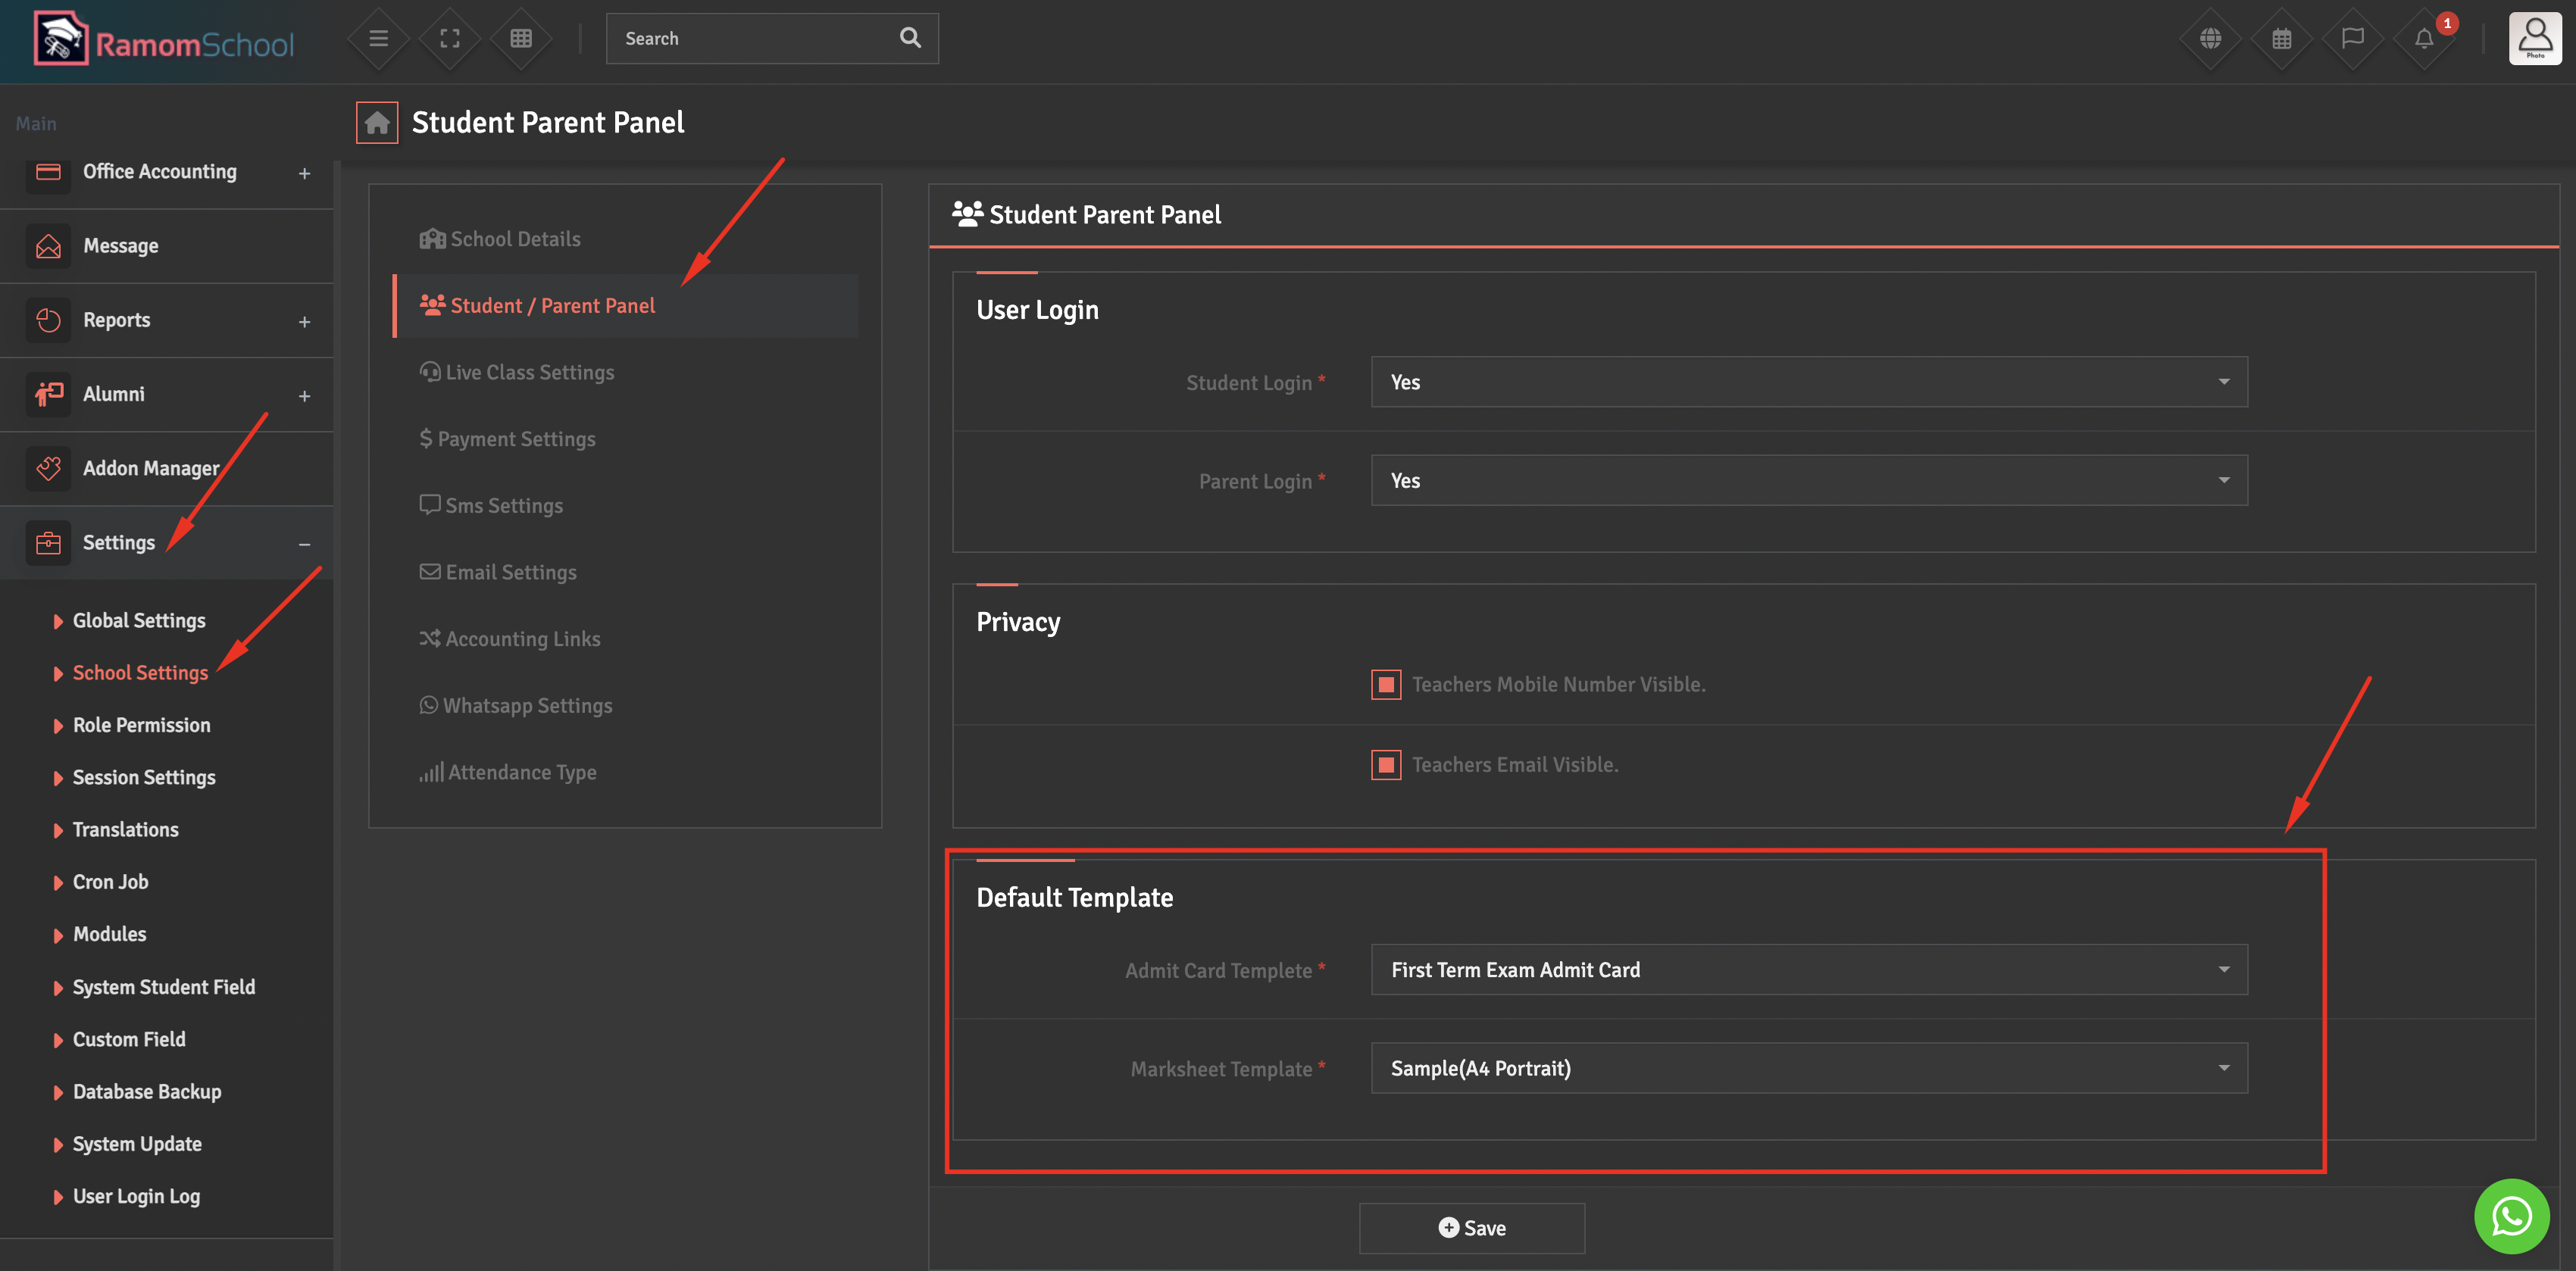Toggle Teachers Email Visible checkbox
This screenshot has width=2576, height=1271.
1386,765
